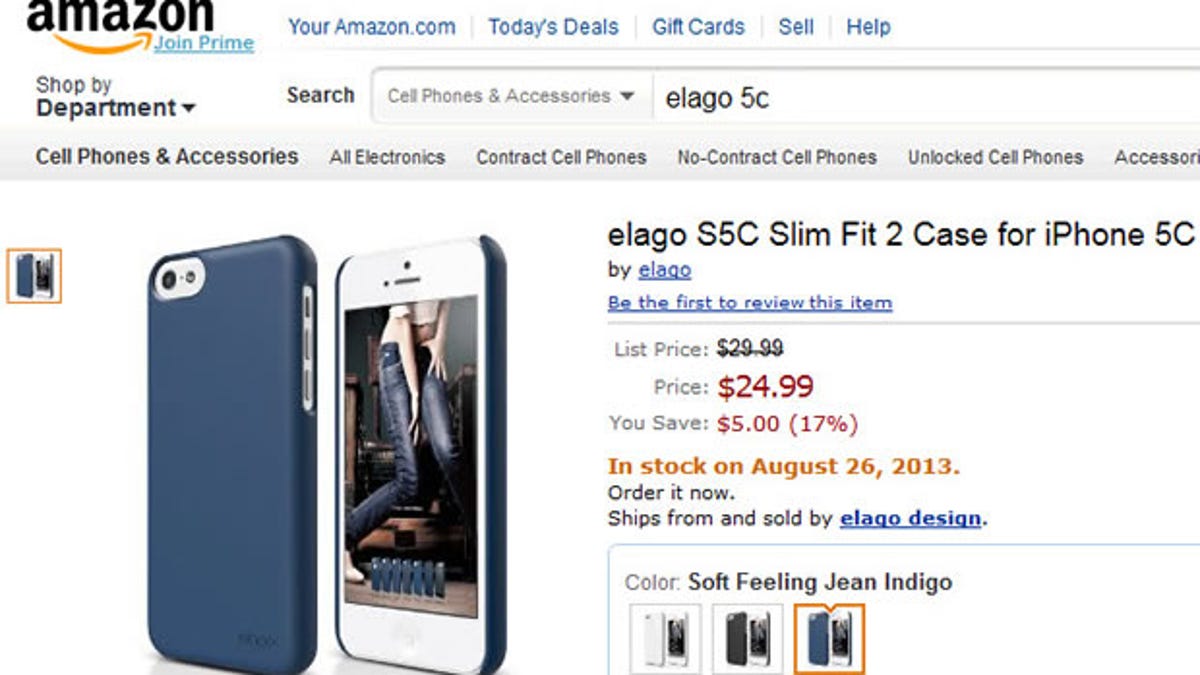This screenshot has height=675, width=1200.
Task: Open the Join Prime link
Action: [x=204, y=44]
